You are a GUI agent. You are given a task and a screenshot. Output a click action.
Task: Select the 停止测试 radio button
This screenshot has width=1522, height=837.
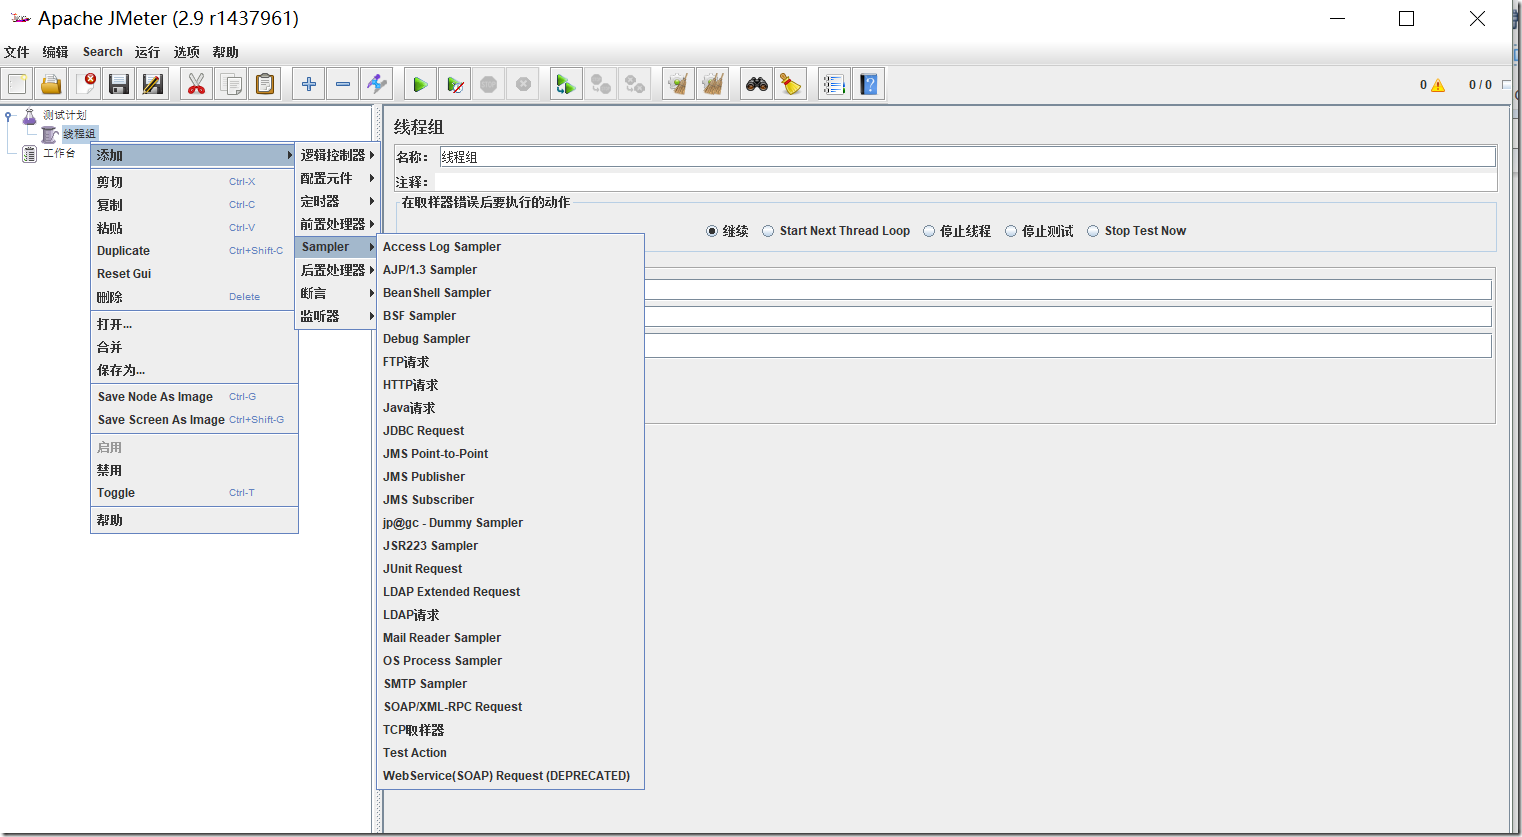[1011, 231]
